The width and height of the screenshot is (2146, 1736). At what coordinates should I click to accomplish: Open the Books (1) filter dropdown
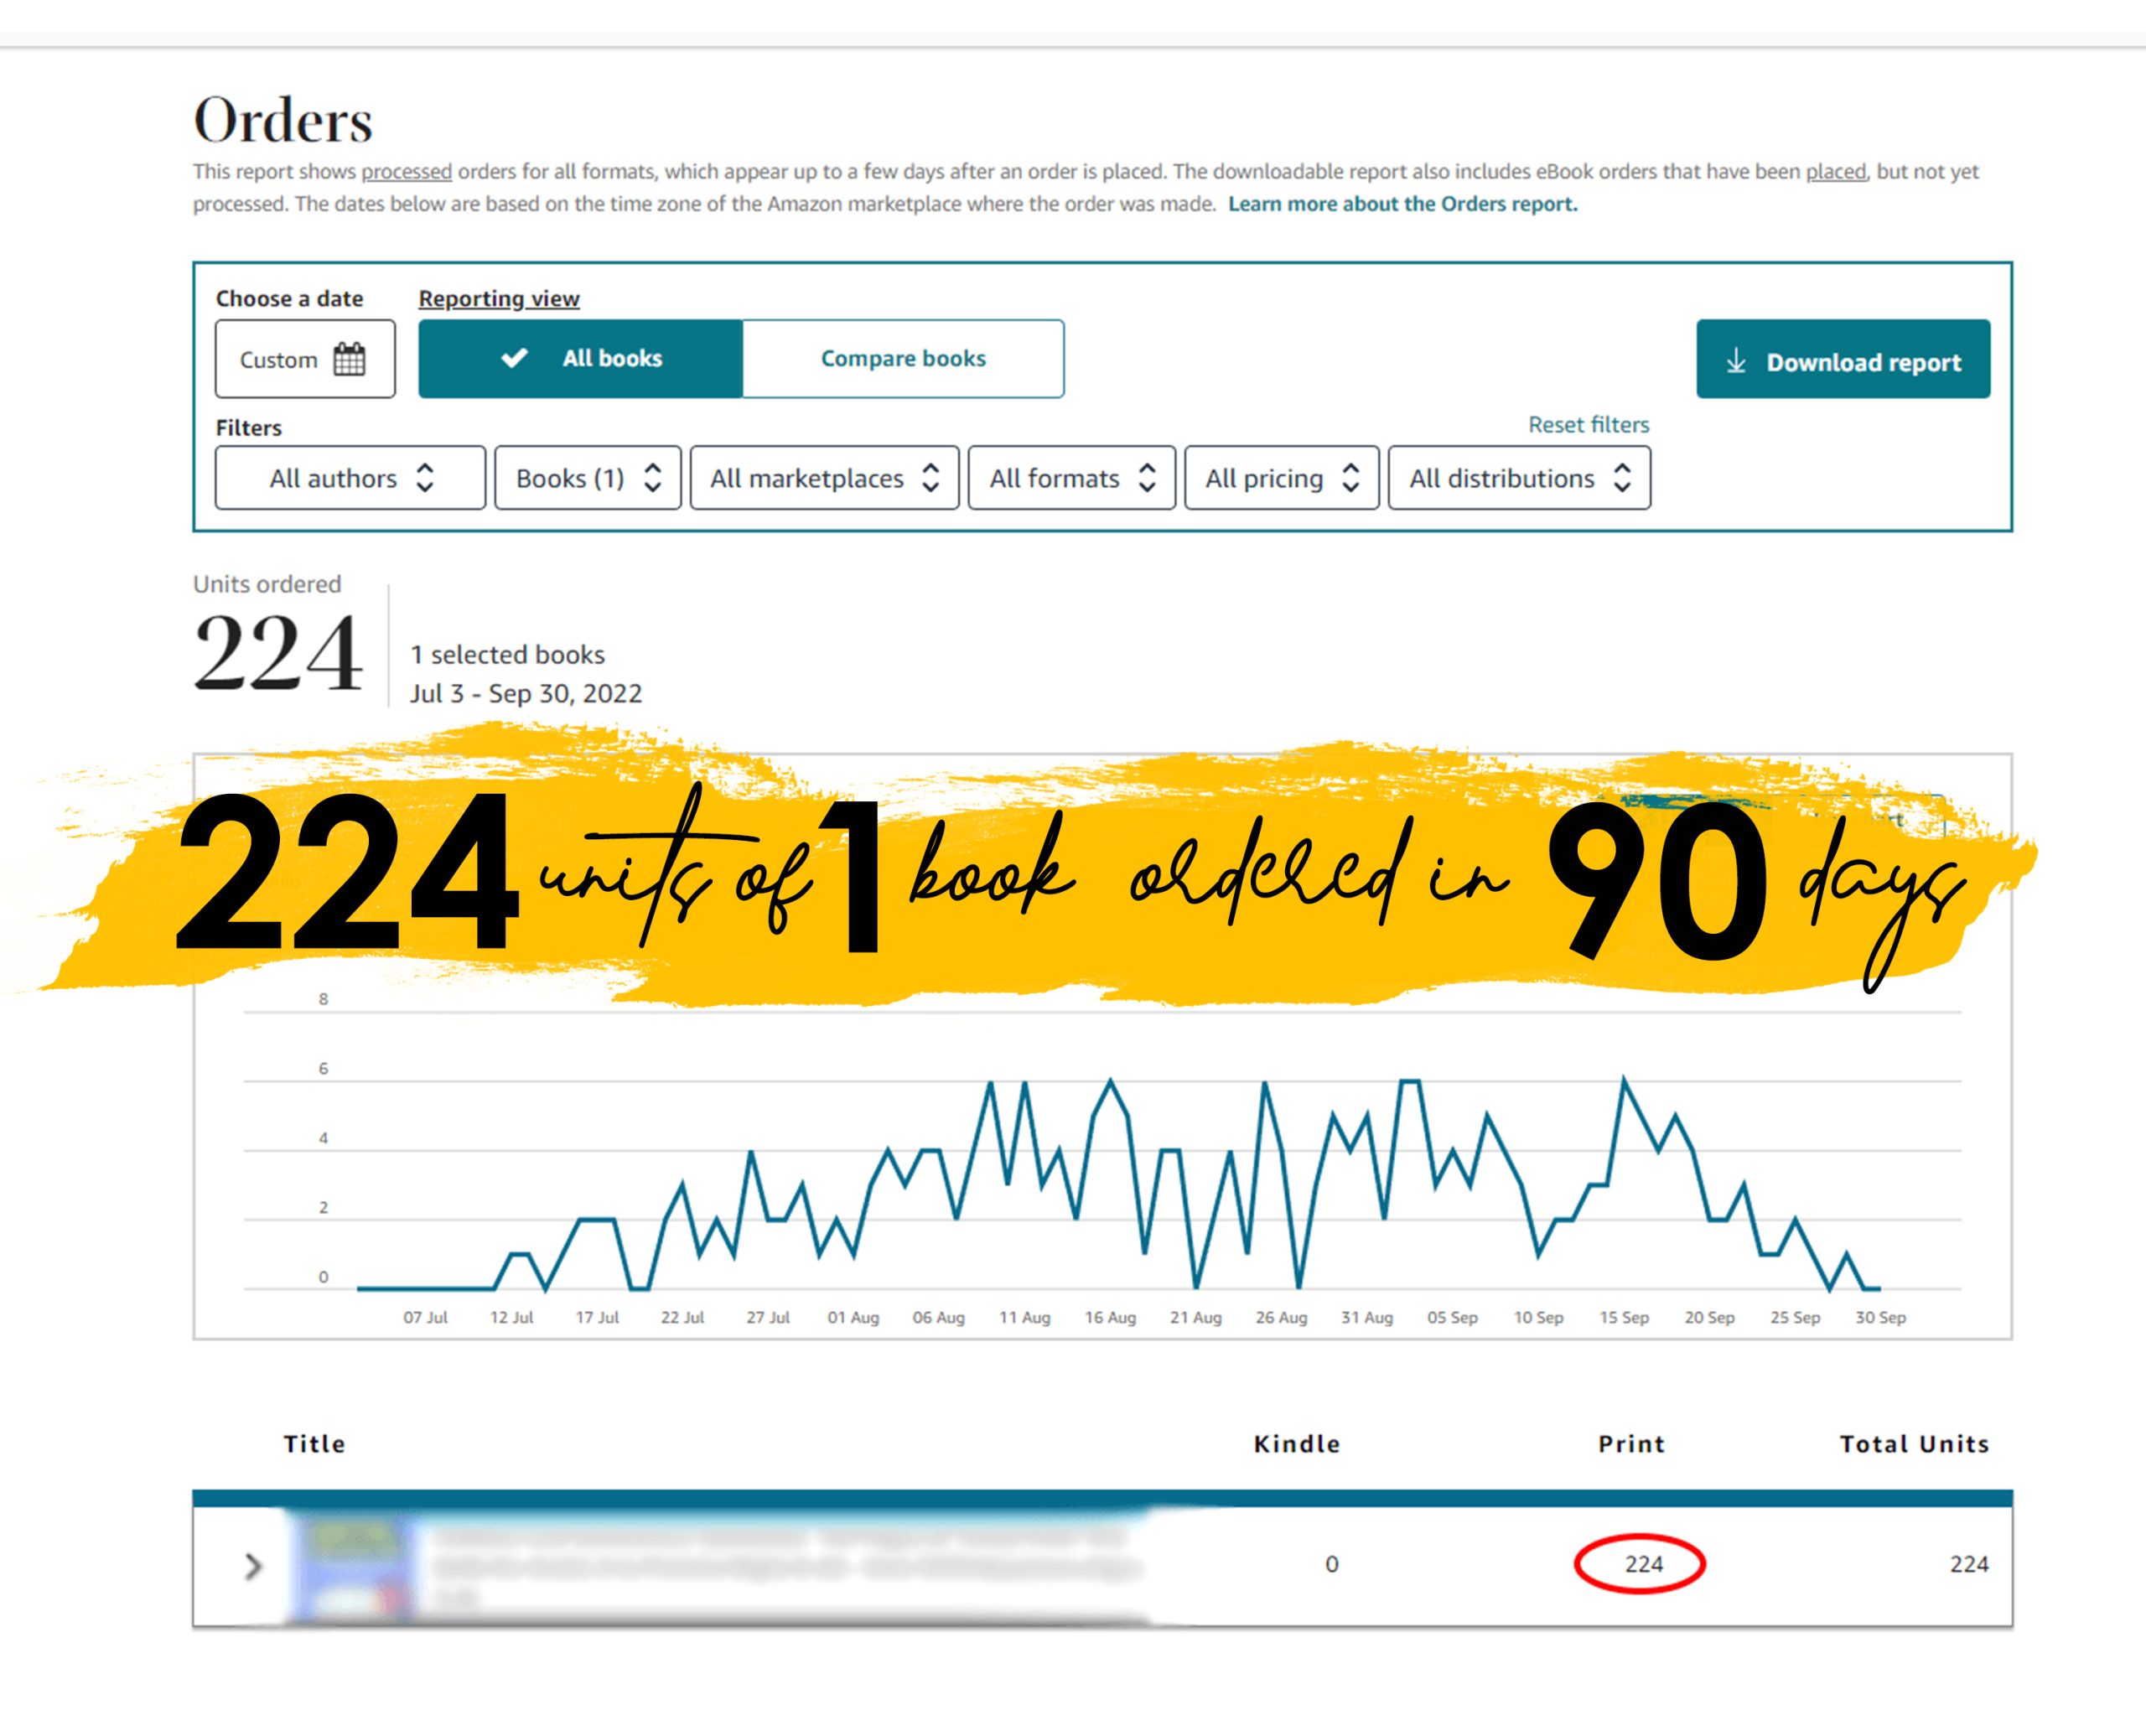coord(588,478)
